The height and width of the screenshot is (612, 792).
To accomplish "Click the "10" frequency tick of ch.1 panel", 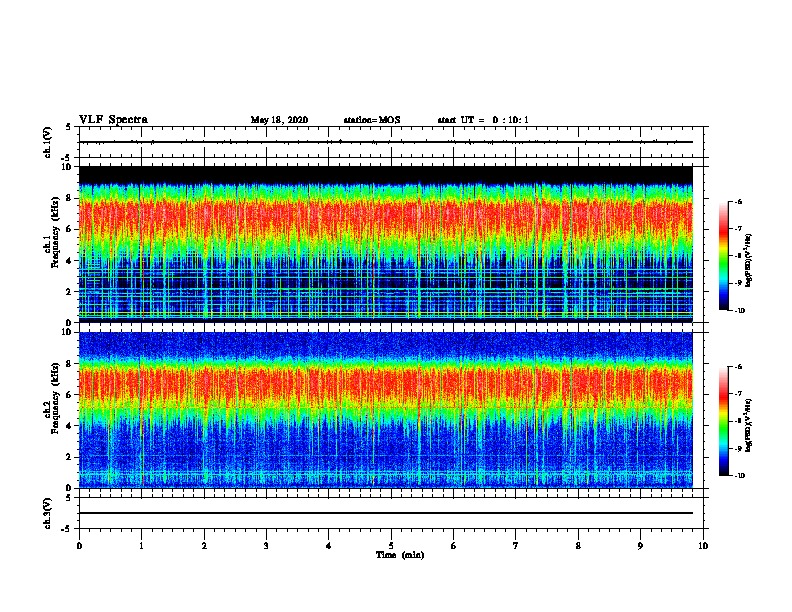I will (68, 167).
